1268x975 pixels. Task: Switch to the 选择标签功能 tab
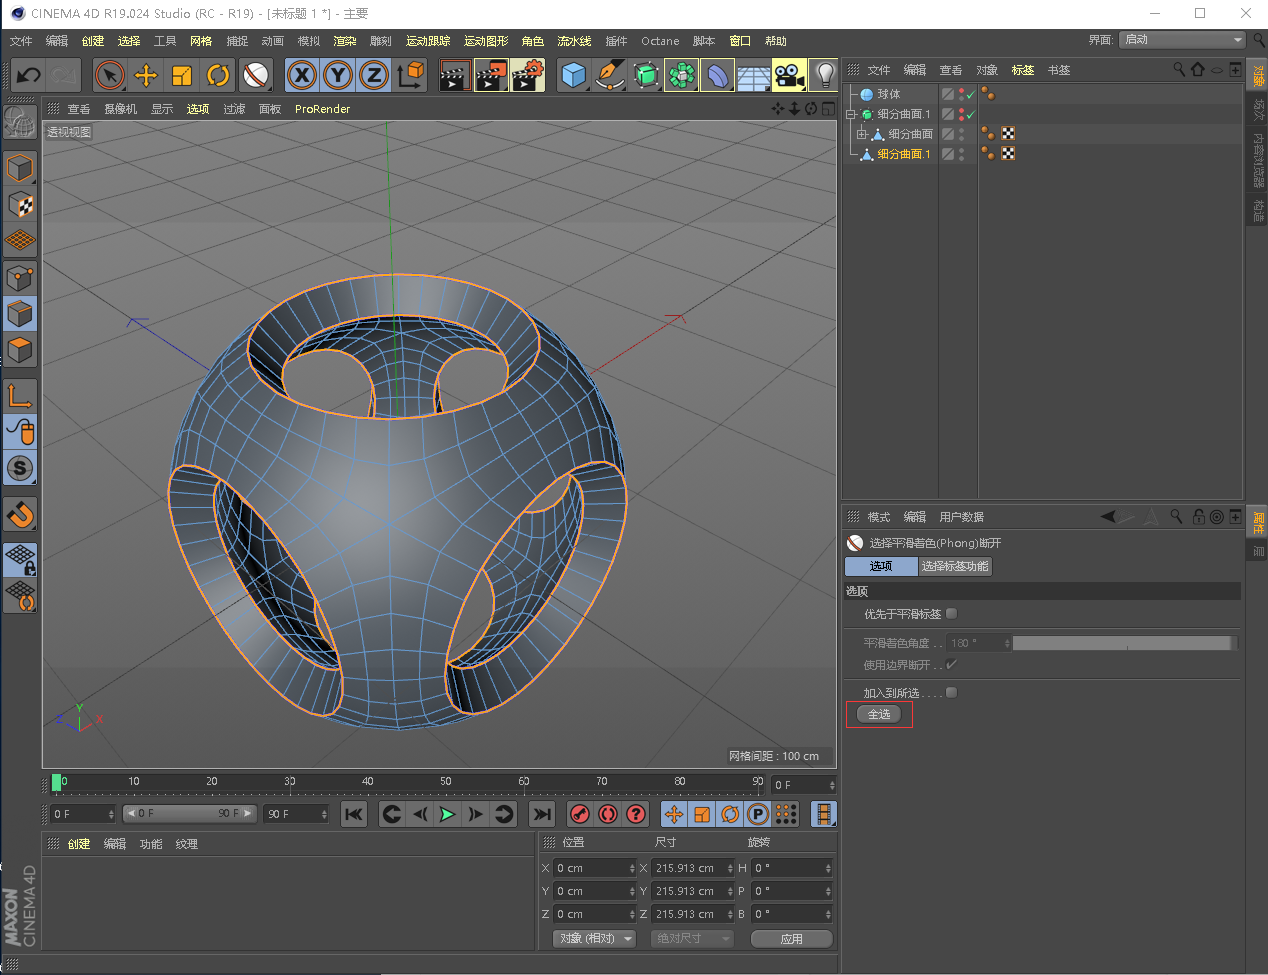955,566
